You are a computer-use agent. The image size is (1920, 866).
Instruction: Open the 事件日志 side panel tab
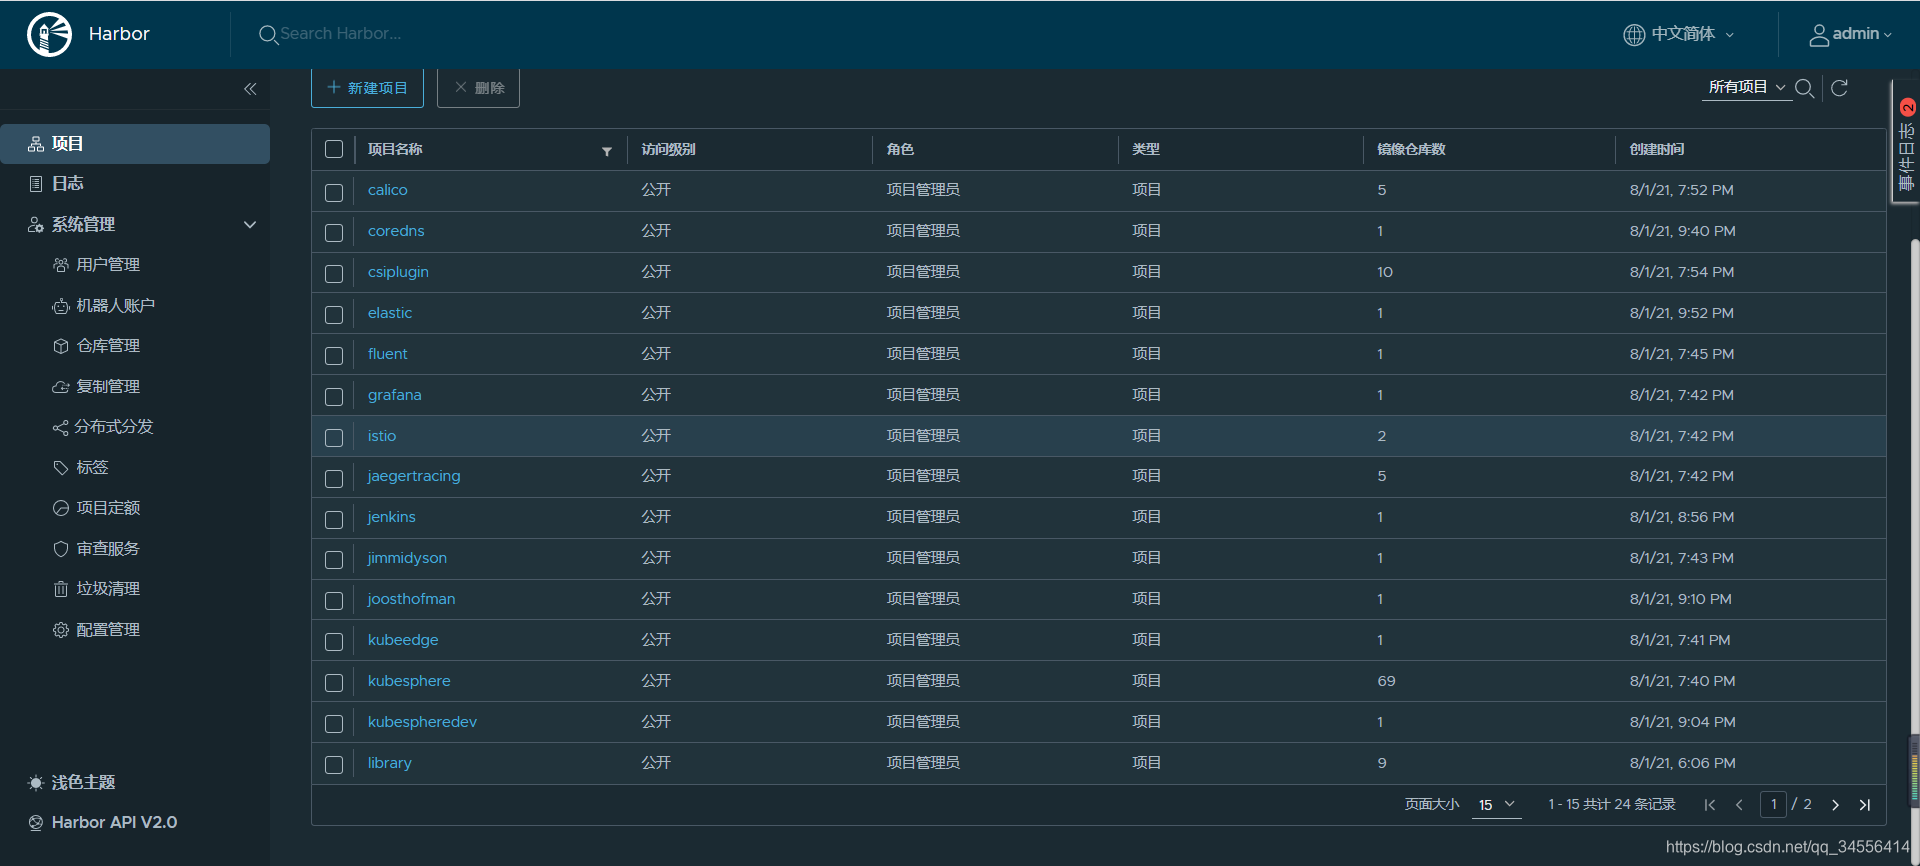[x=1906, y=142]
